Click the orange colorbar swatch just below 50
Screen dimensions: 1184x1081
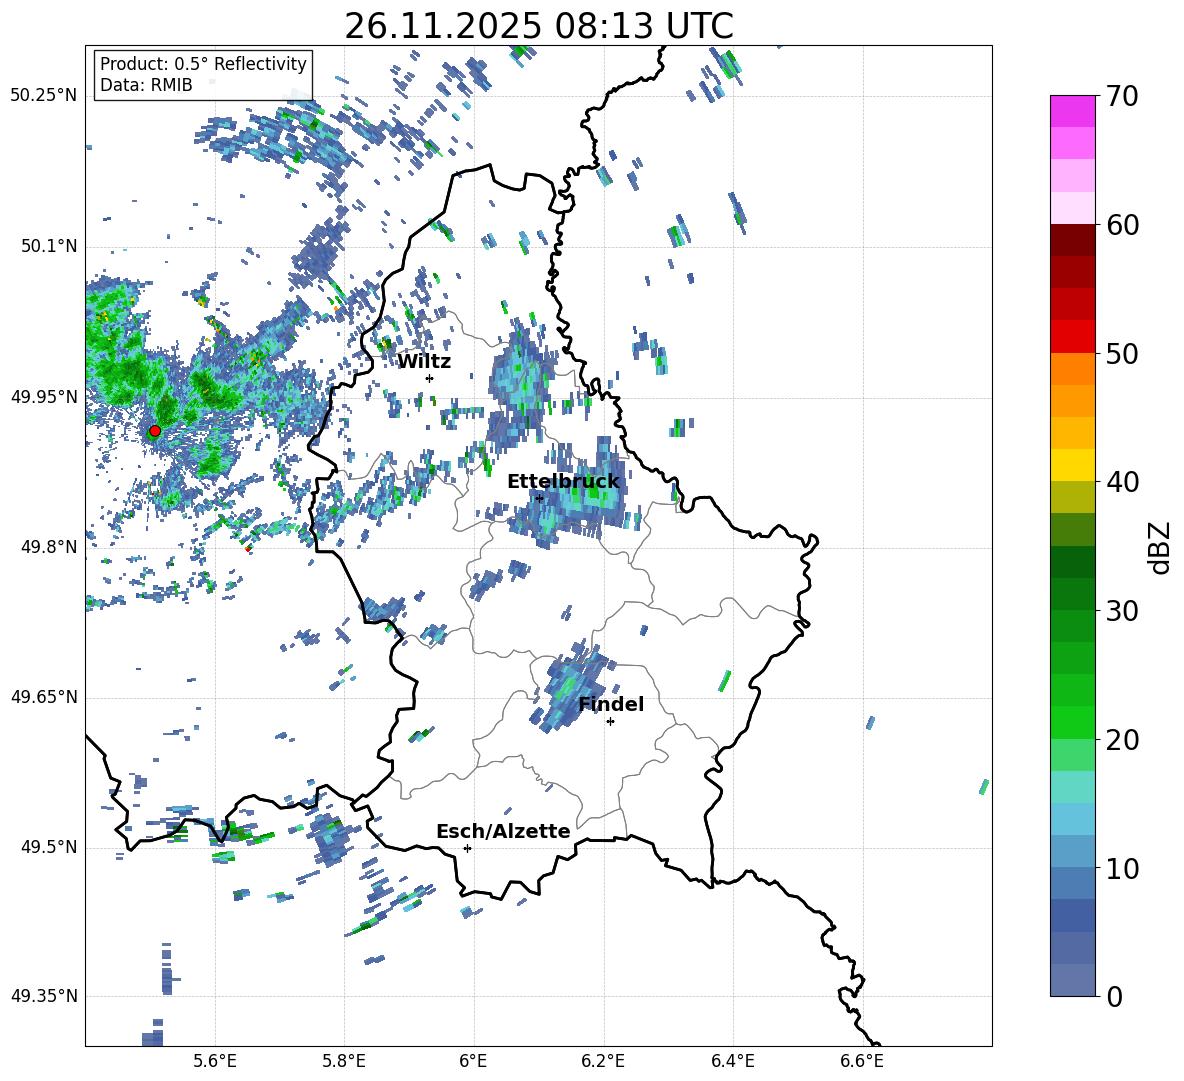[1072, 369]
